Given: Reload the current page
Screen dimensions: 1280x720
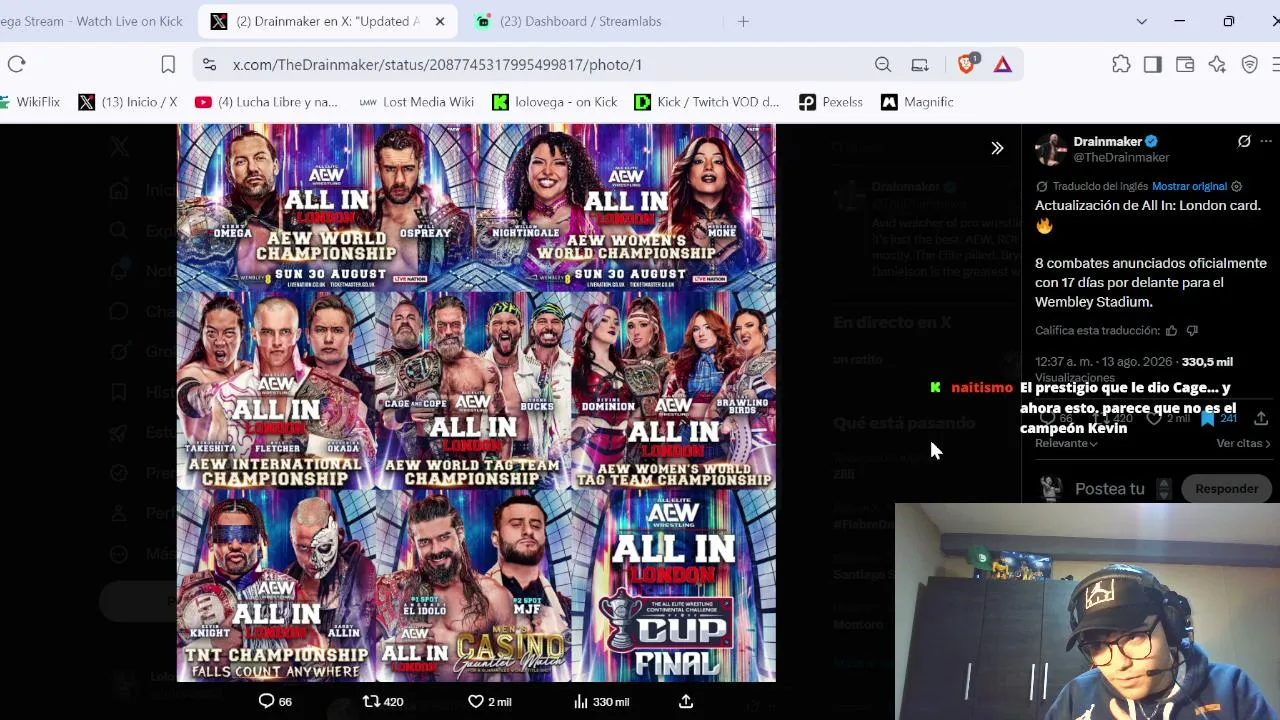Looking at the screenshot, I should [16, 65].
